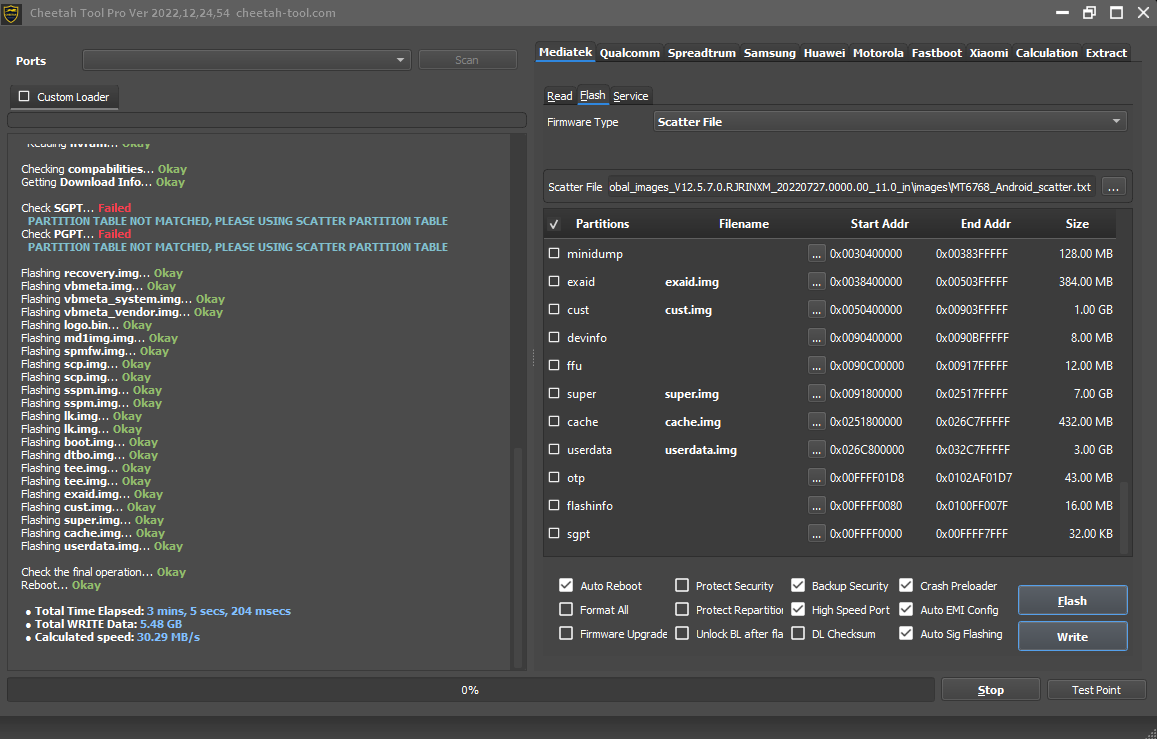This screenshot has height=739, width=1157.
Task: Enable Protect Repartition option
Action: point(682,609)
